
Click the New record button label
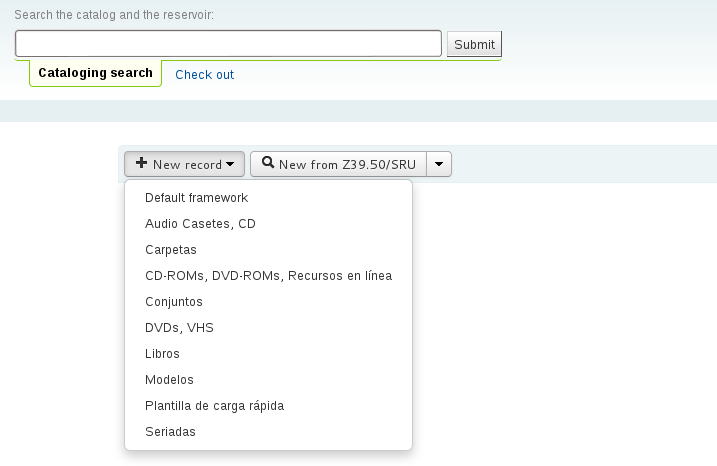click(187, 164)
